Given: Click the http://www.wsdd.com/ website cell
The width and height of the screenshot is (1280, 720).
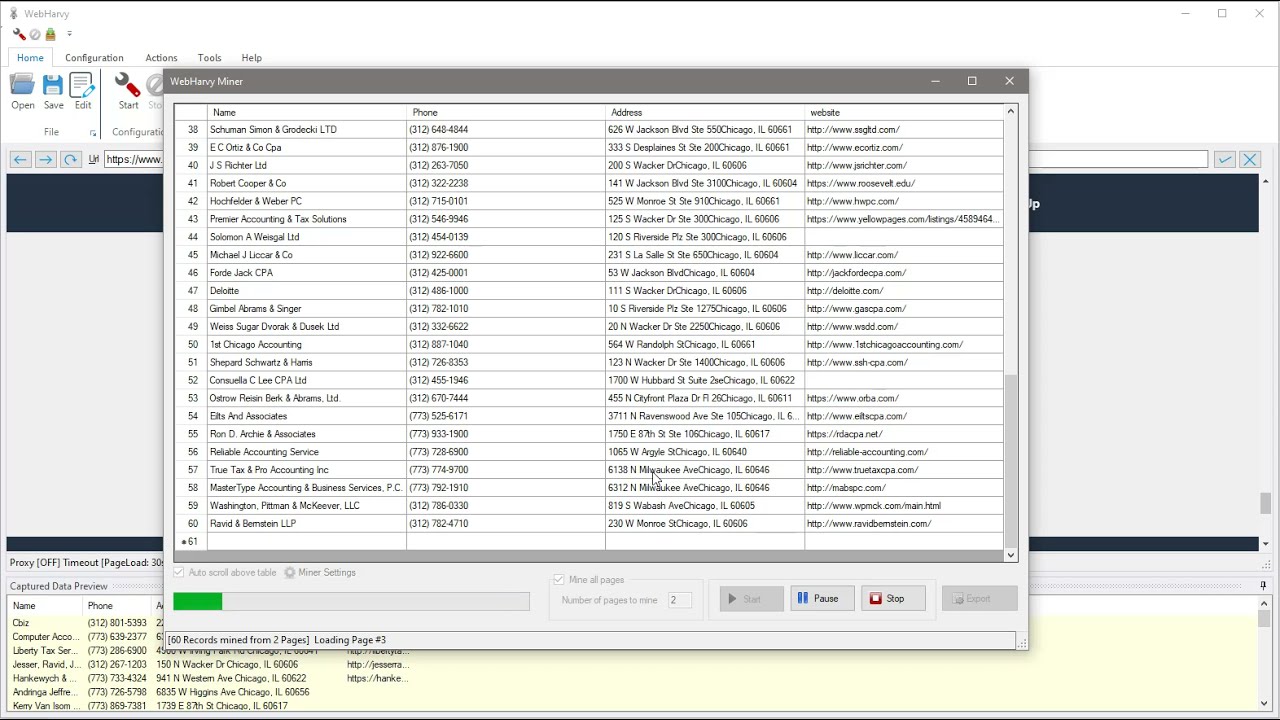Looking at the screenshot, I should click(904, 327).
